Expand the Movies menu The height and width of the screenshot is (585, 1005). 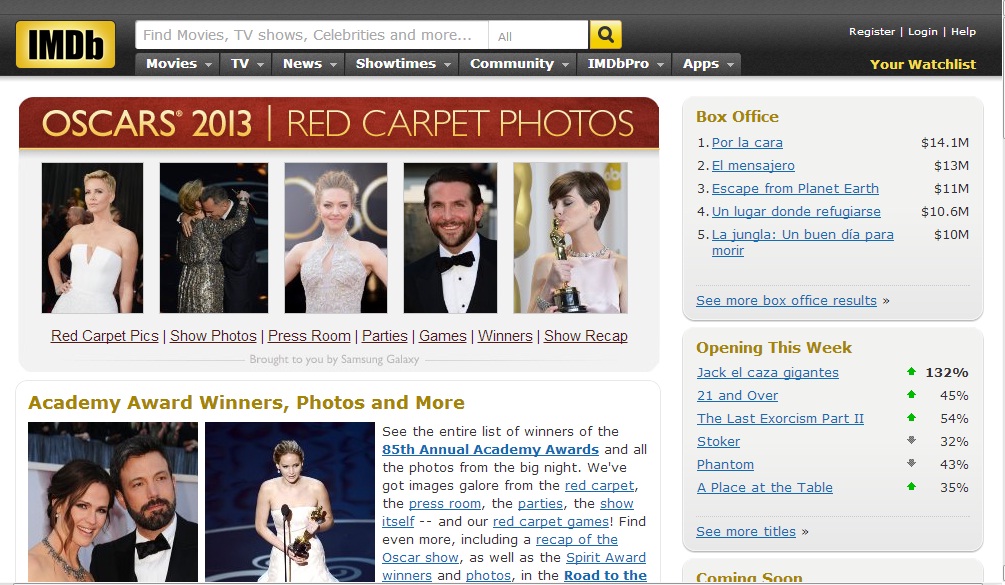(179, 64)
